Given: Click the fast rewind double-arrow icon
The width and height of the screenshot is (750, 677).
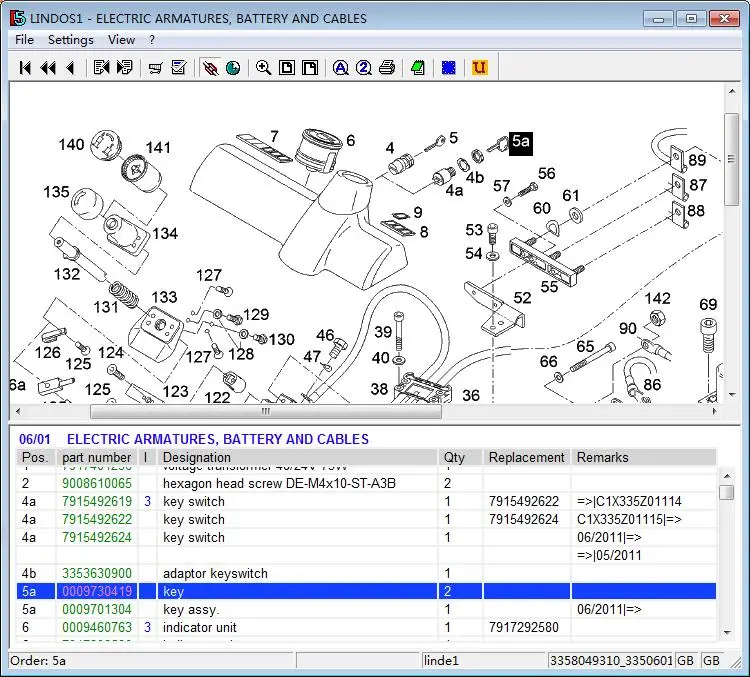Looking at the screenshot, I should [47, 68].
